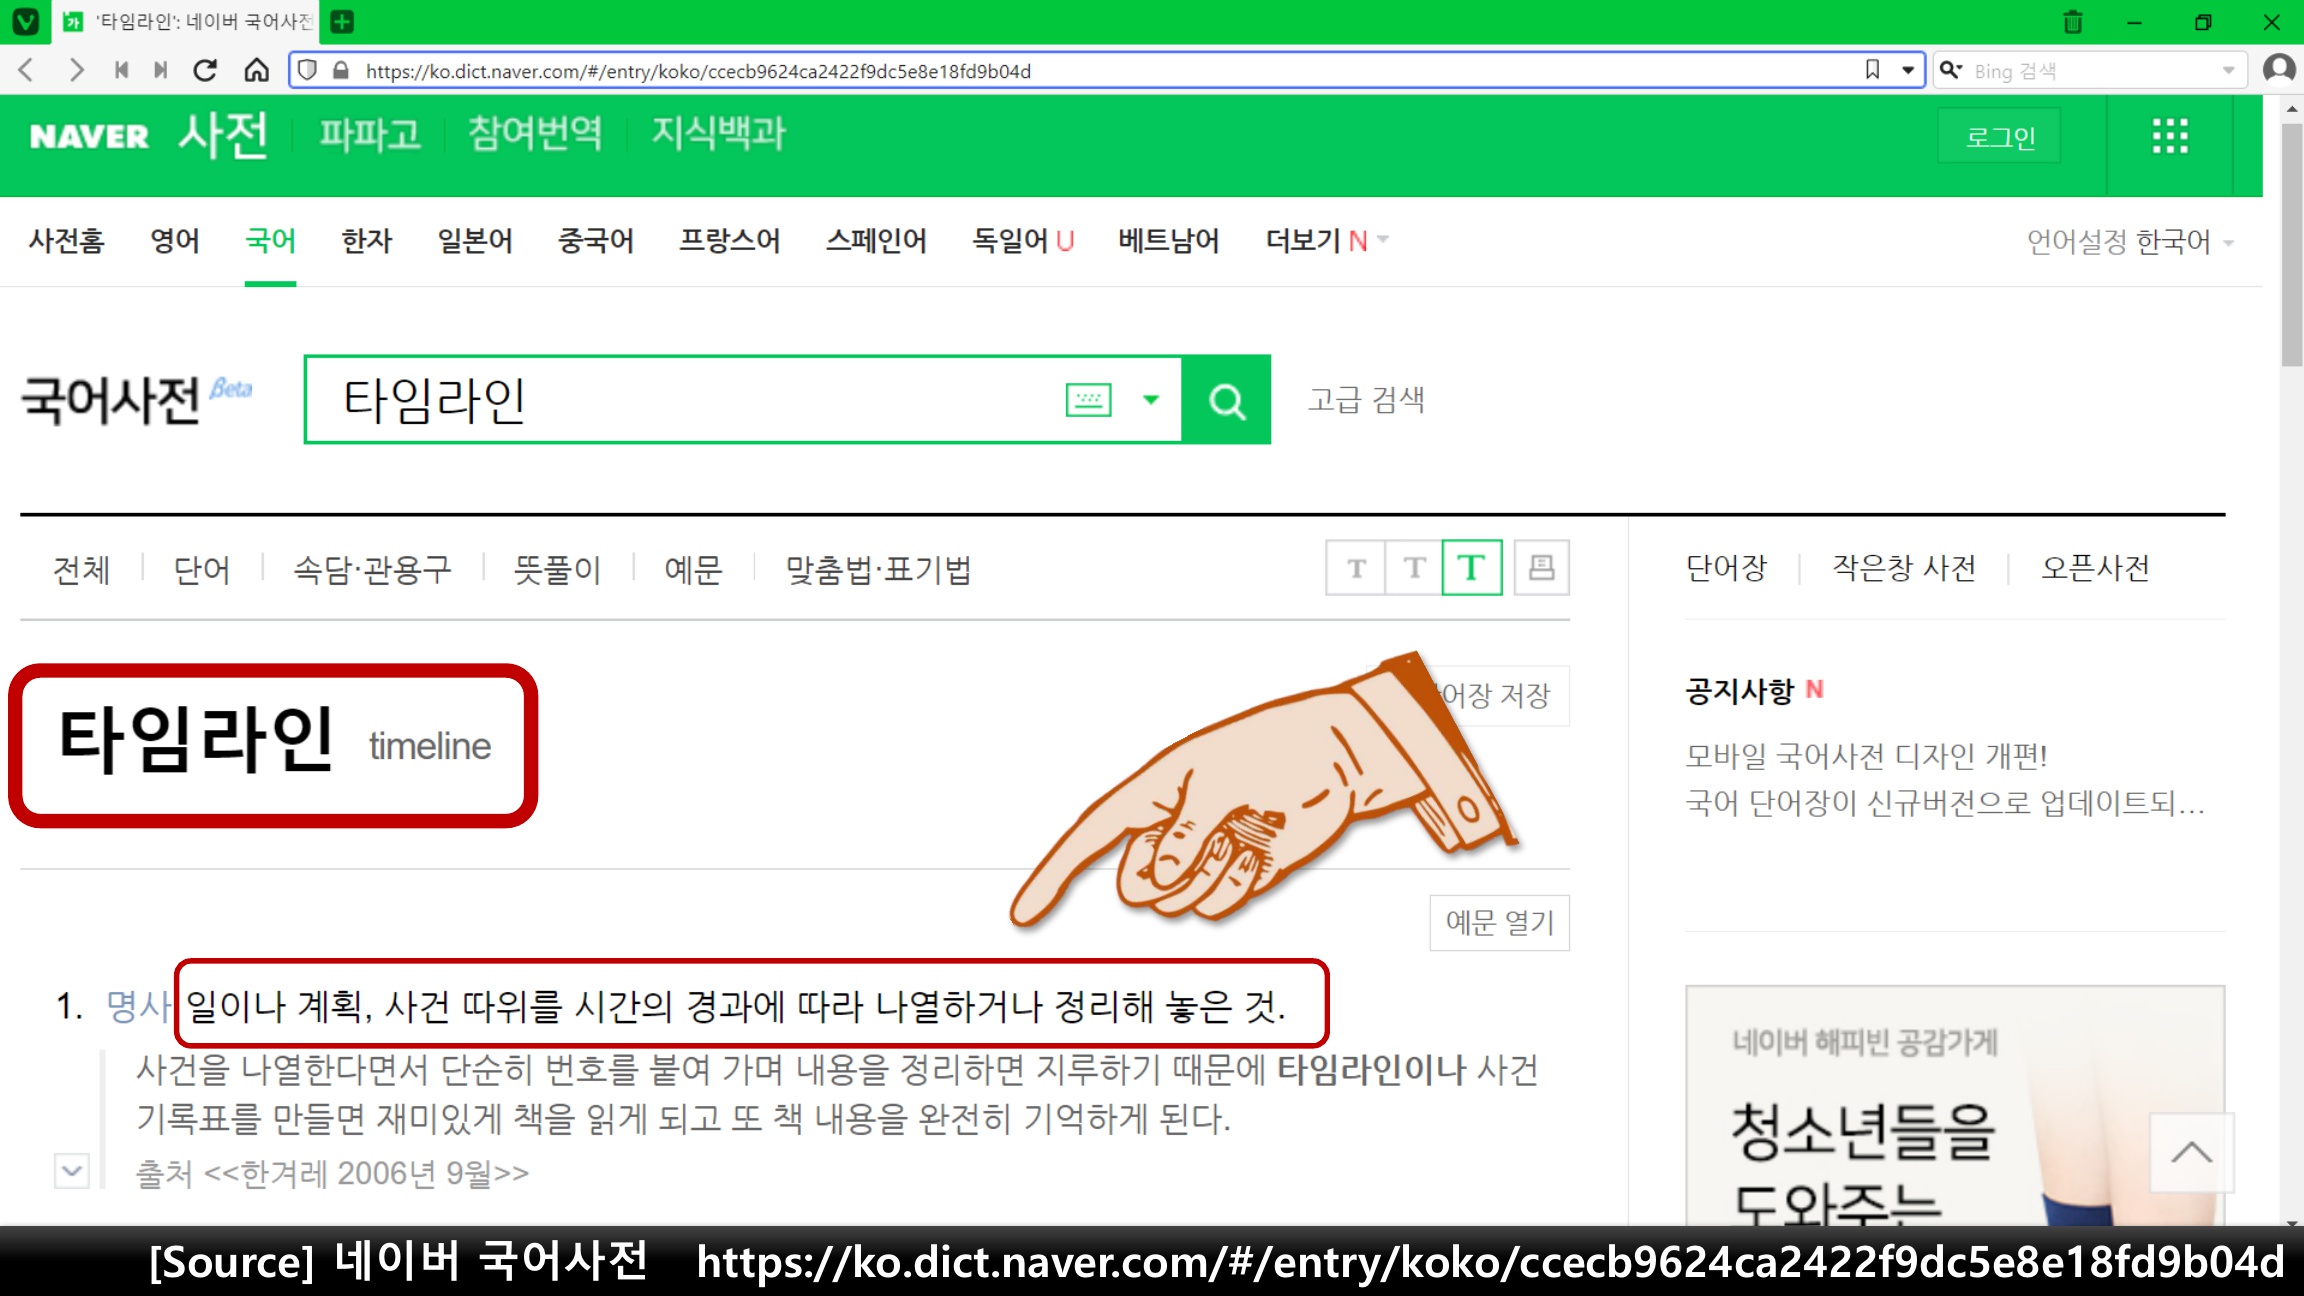Click the fast forward button
The width and height of the screenshot is (2304, 1296).
[x=160, y=70]
